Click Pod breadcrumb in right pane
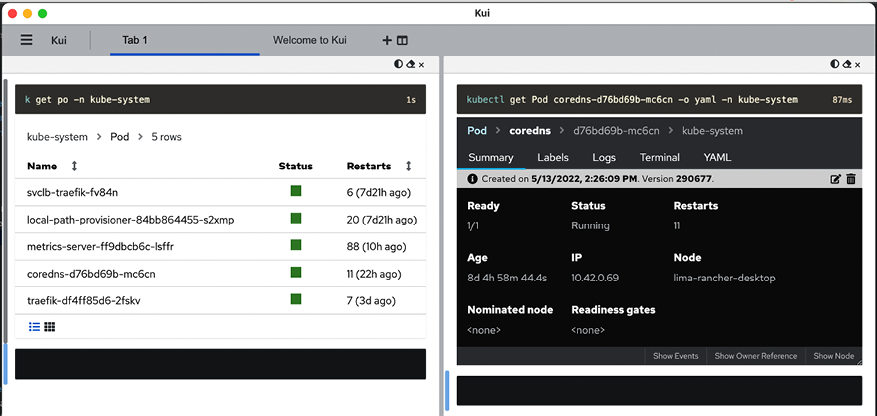Viewport: 877px width, 416px height. tap(477, 131)
